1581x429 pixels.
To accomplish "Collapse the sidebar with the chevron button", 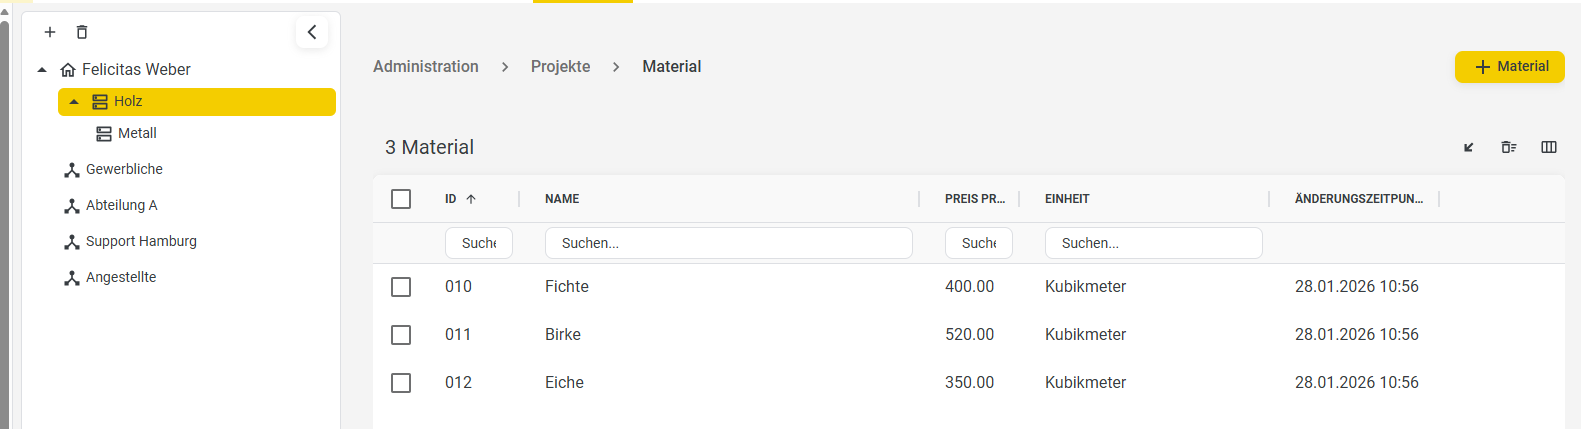I will [x=312, y=32].
